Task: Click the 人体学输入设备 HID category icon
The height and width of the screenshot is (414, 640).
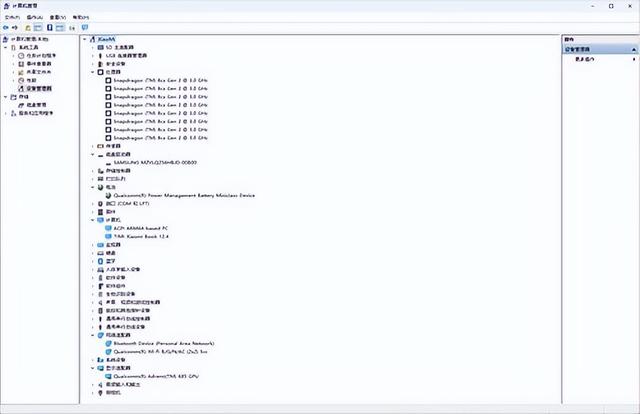Action: click(100, 269)
